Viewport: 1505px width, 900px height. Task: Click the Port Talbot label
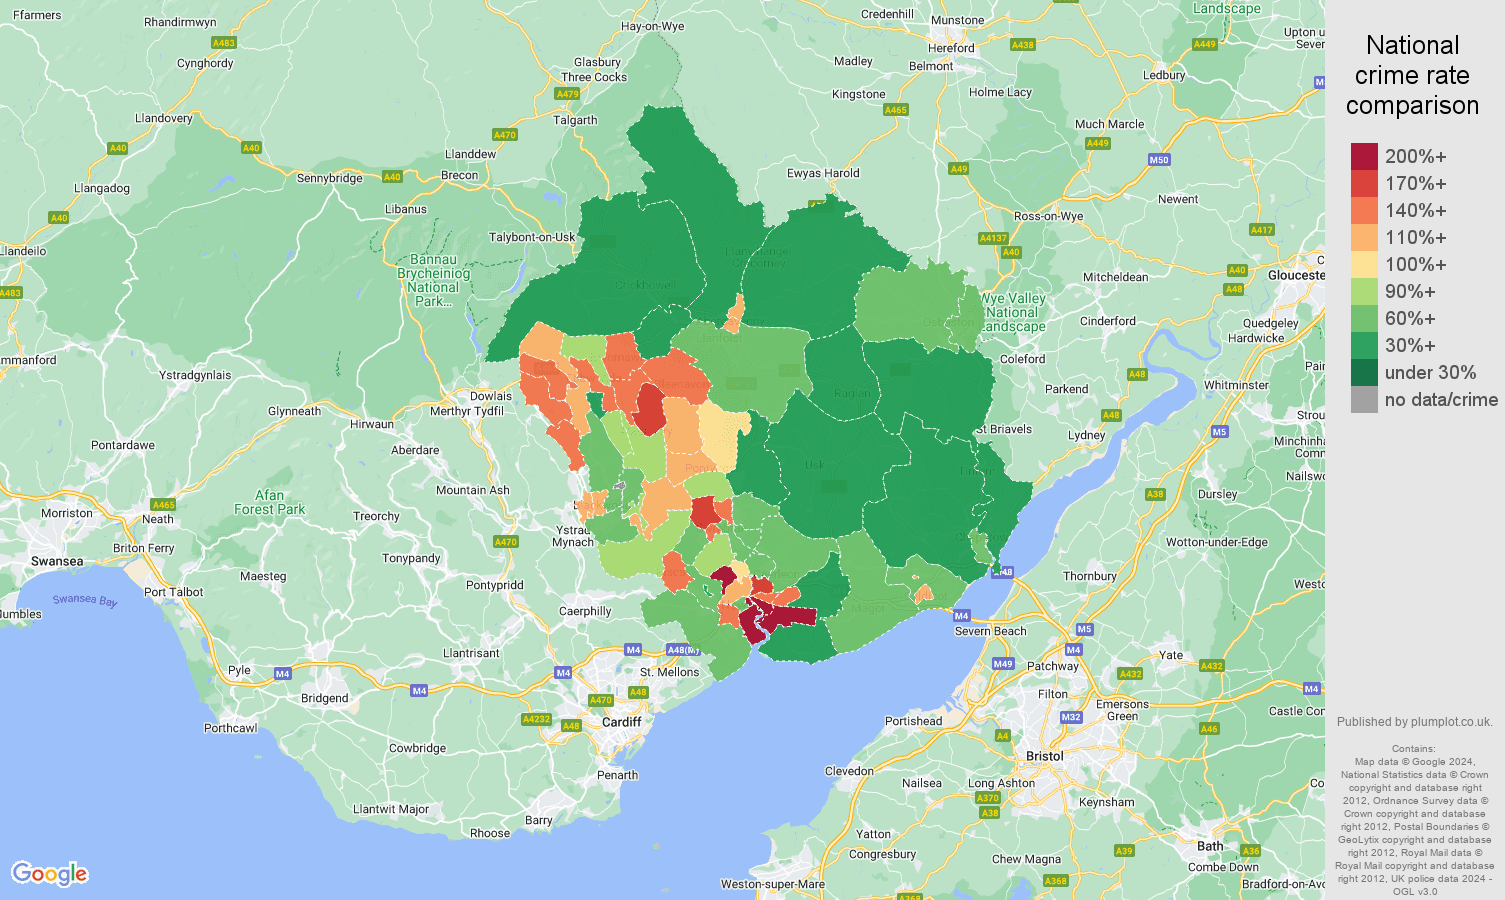(x=173, y=592)
